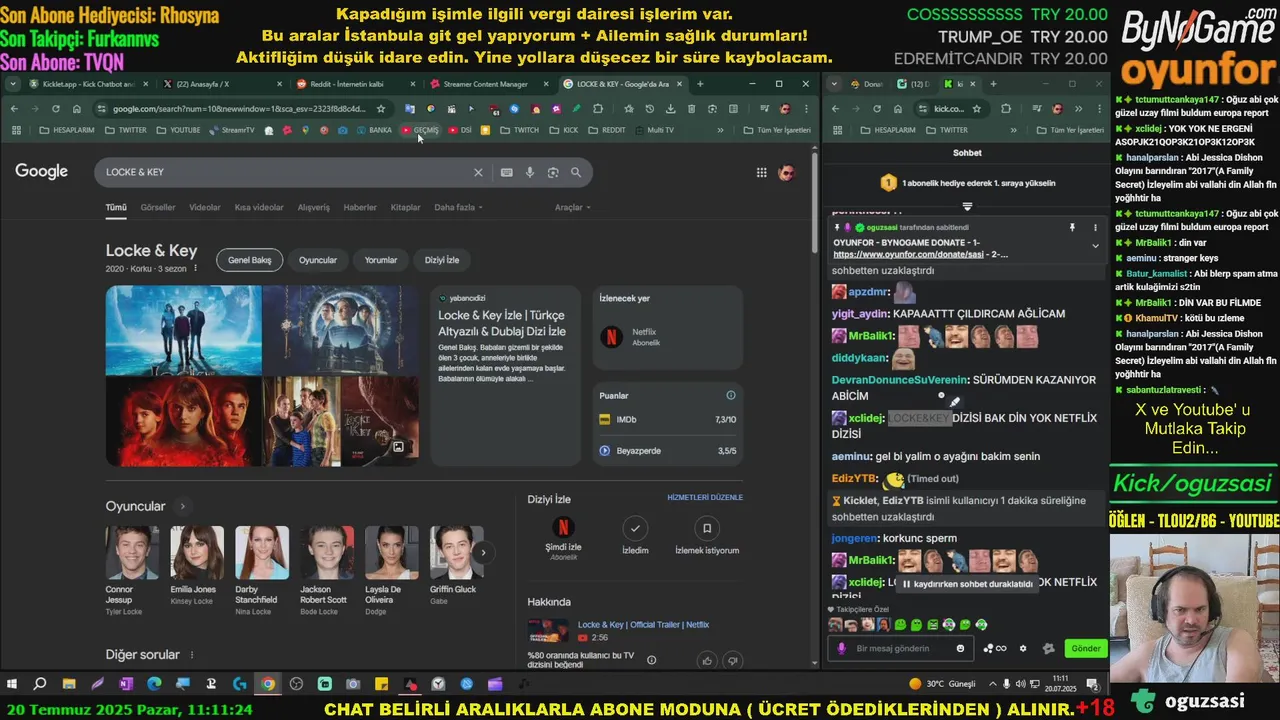Like the TV show with thumbs up
The width and height of the screenshot is (1280, 720).
tap(708, 660)
